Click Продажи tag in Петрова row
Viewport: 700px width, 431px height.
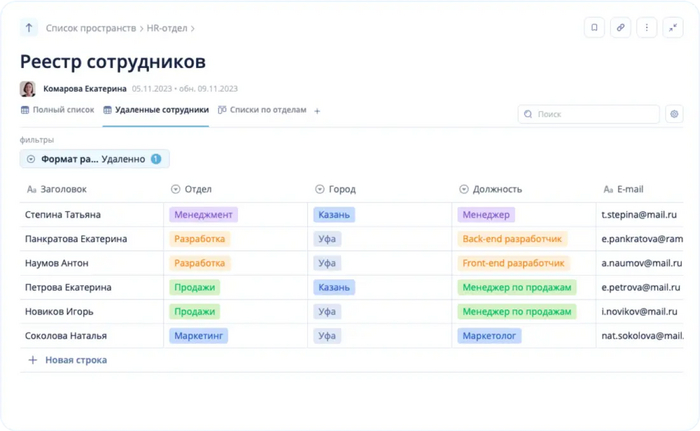[x=195, y=287]
